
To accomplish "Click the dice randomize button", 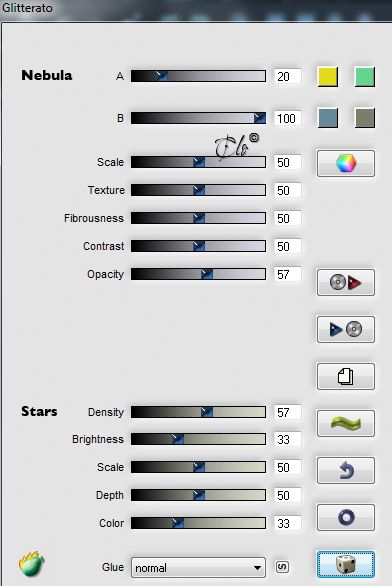I will pyautogui.click(x=346, y=564).
